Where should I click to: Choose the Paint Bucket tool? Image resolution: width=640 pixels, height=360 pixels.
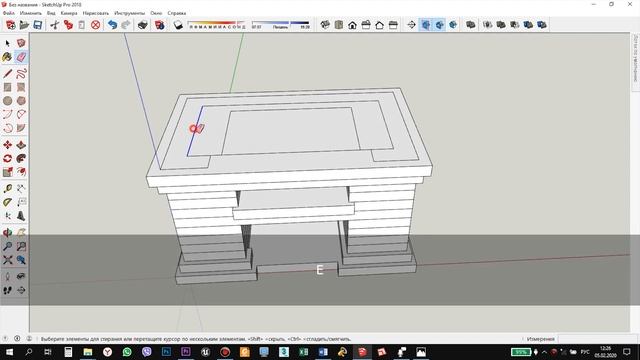coord(7,57)
